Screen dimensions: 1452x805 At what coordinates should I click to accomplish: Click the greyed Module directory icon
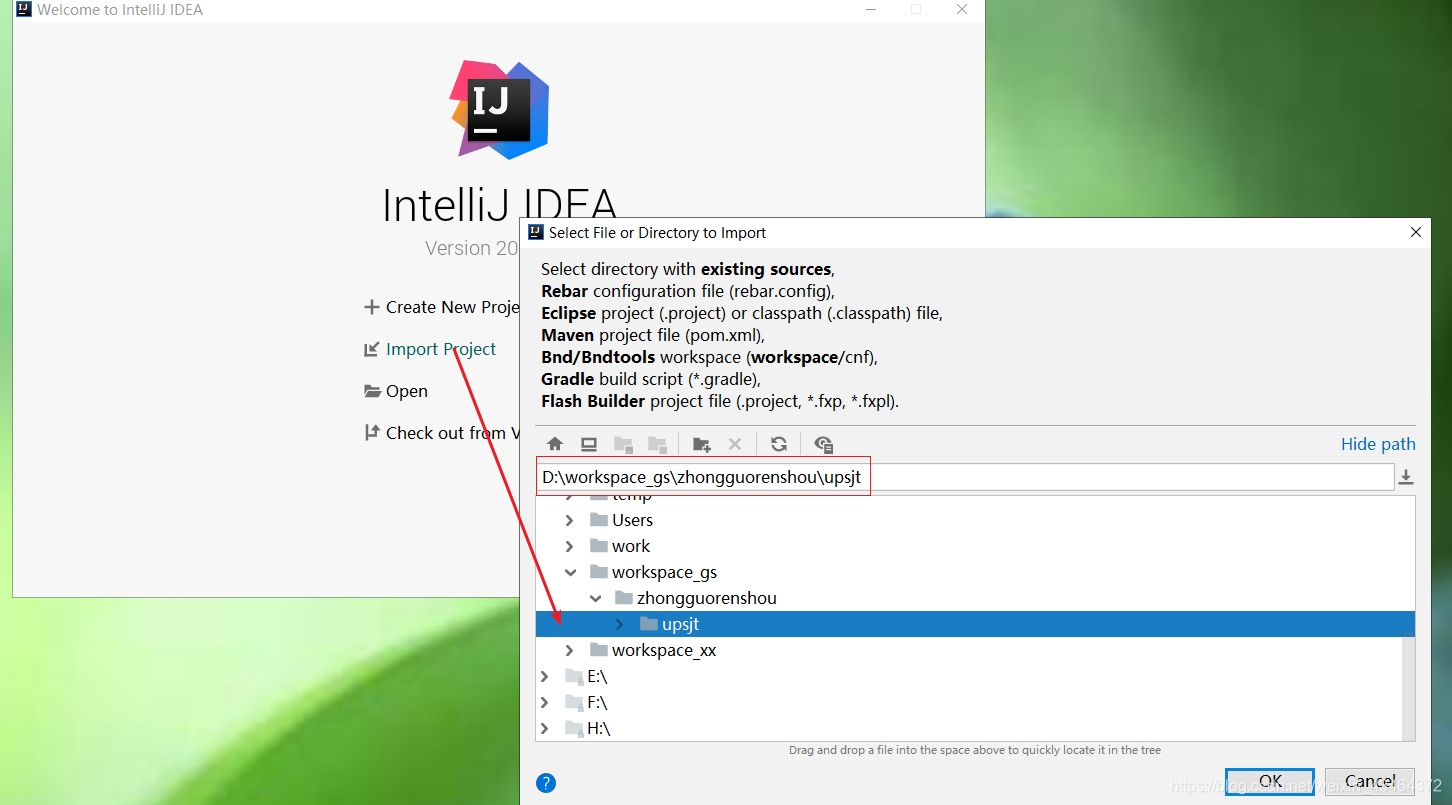point(657,444)
